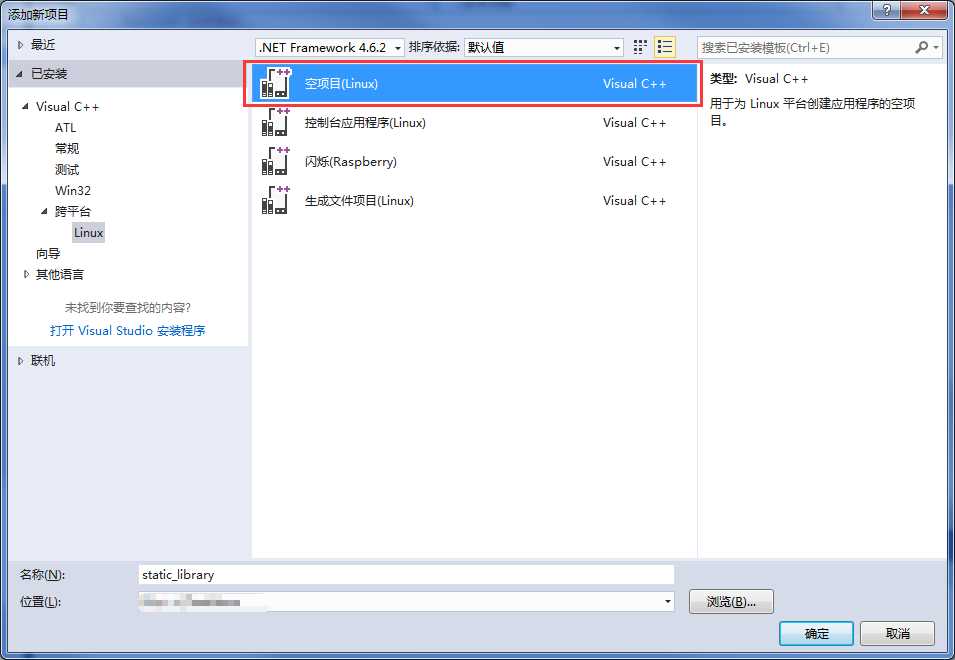
Task: Select the 向导 tree item
Action: [x=48, y=253]
